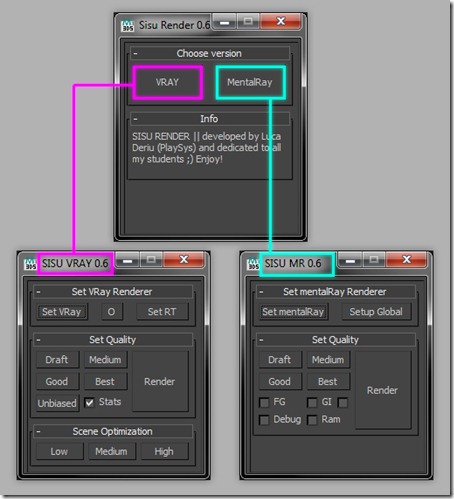
Task: Enable the FG checkbox
Action: click(264, 402)
